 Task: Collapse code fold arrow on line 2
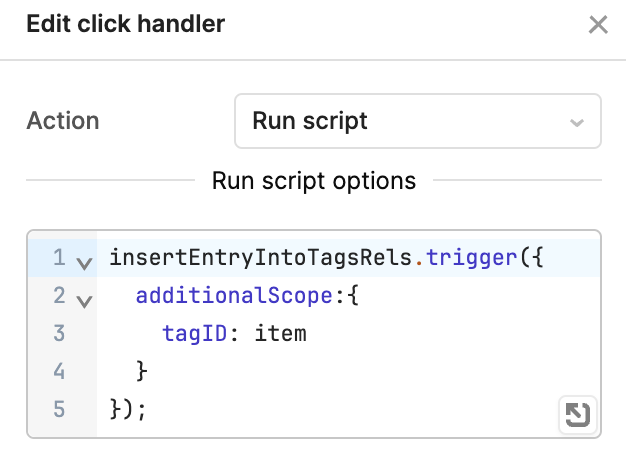pyautogui.click(x=84, y=301)
